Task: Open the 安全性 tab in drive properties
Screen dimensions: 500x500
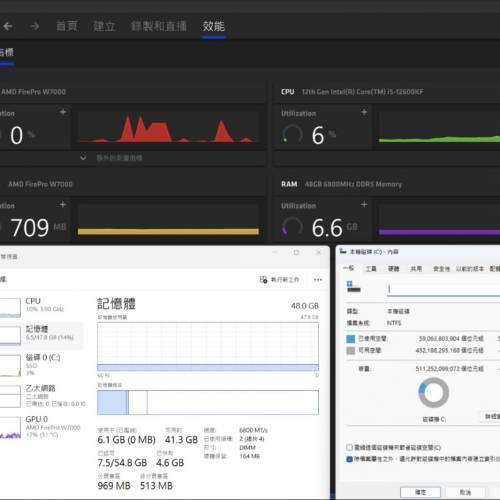Action: coord(442,268)
